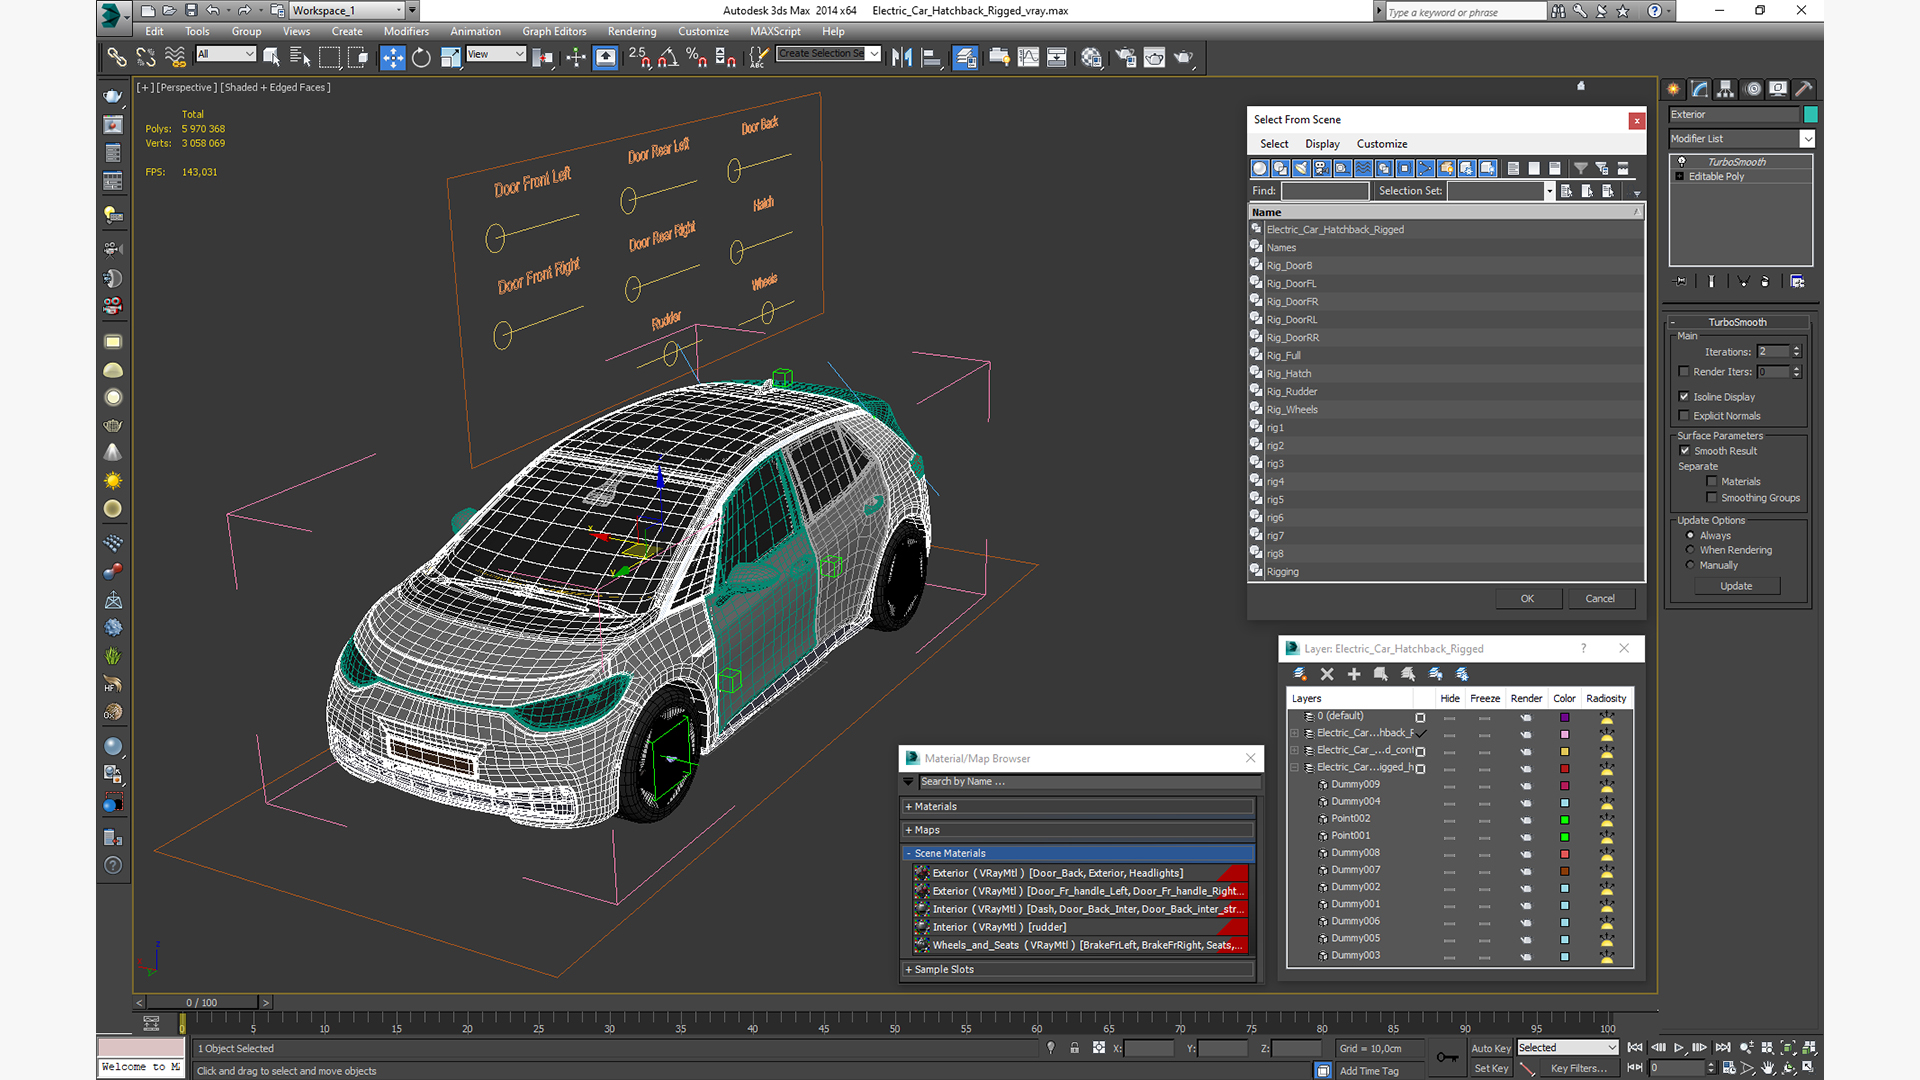Open the Modifiers menu
The height and width of the screenshot is (1080, 1920).
click(406, 32)
